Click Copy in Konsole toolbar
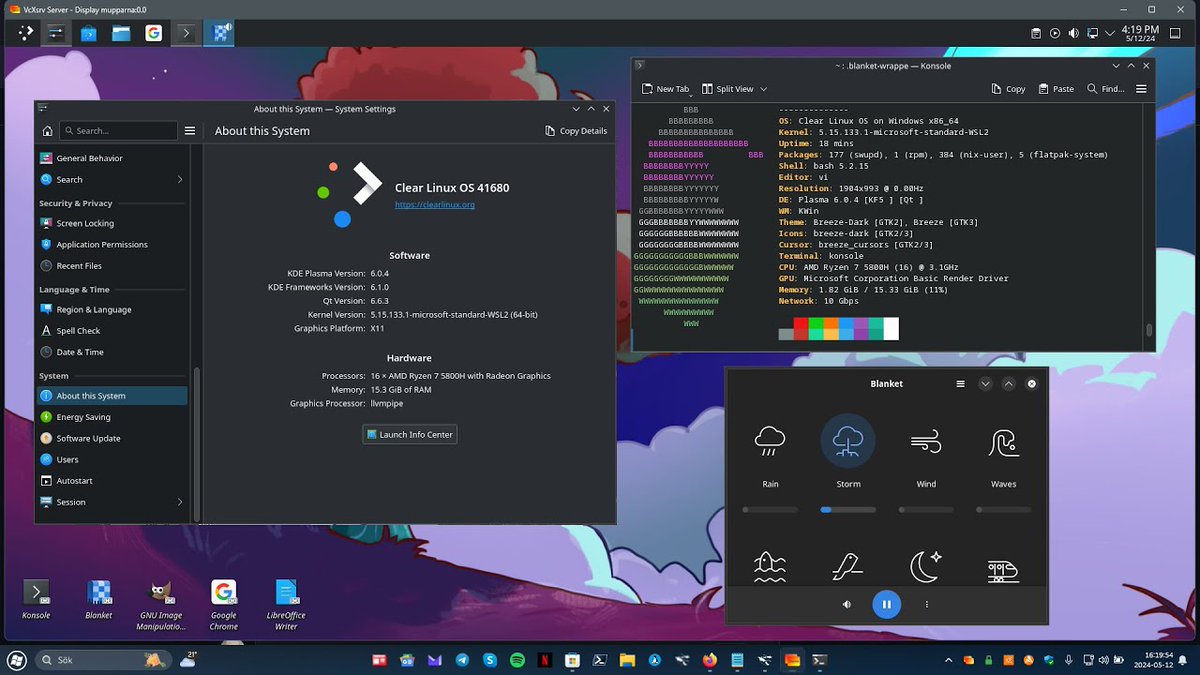This screenshot has height=675, width=1200. pos(1008,89)
